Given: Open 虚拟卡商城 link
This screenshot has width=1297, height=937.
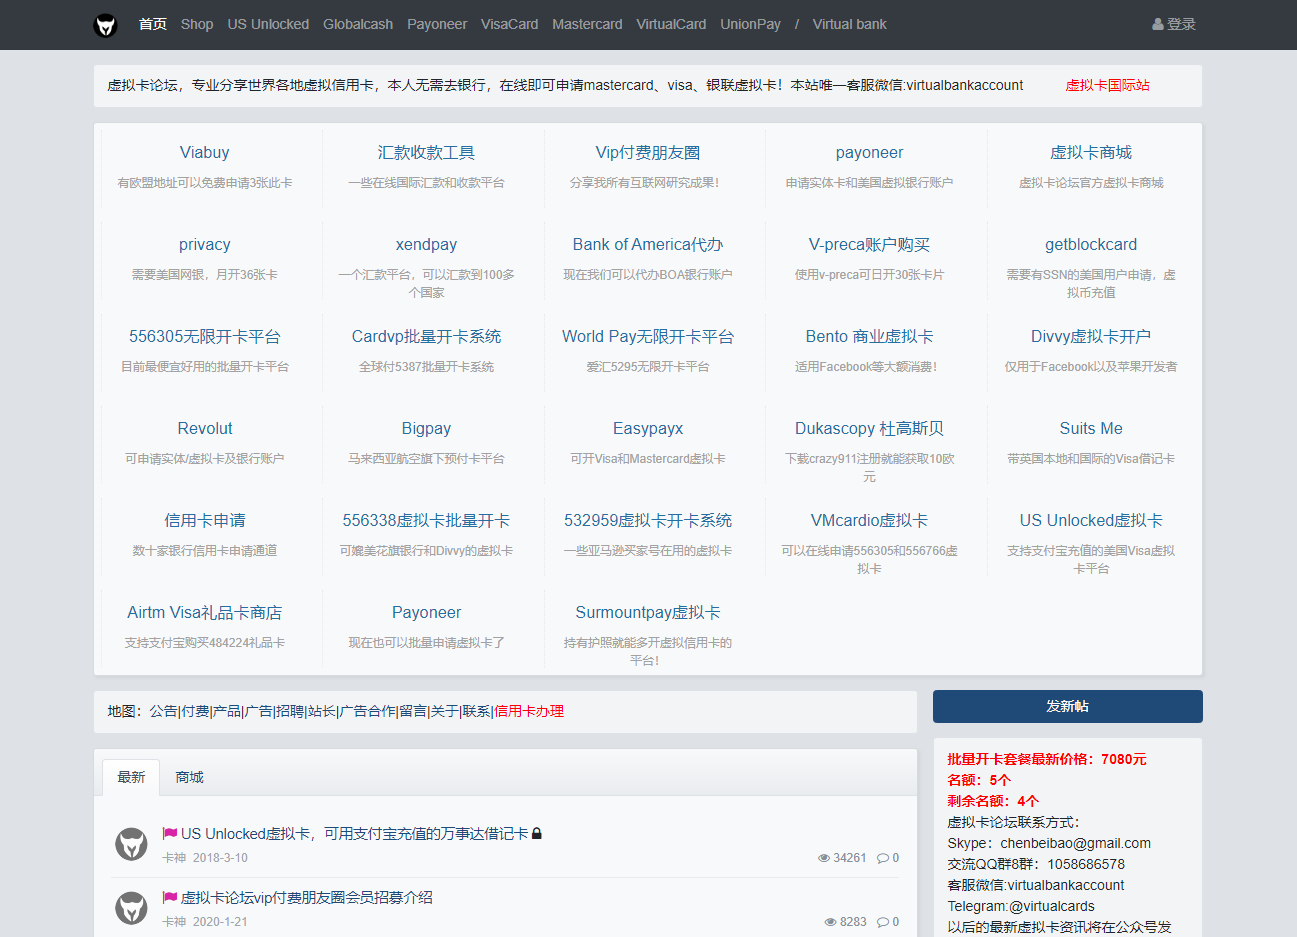Looking at the screenshot, I should coord(1091,152).
